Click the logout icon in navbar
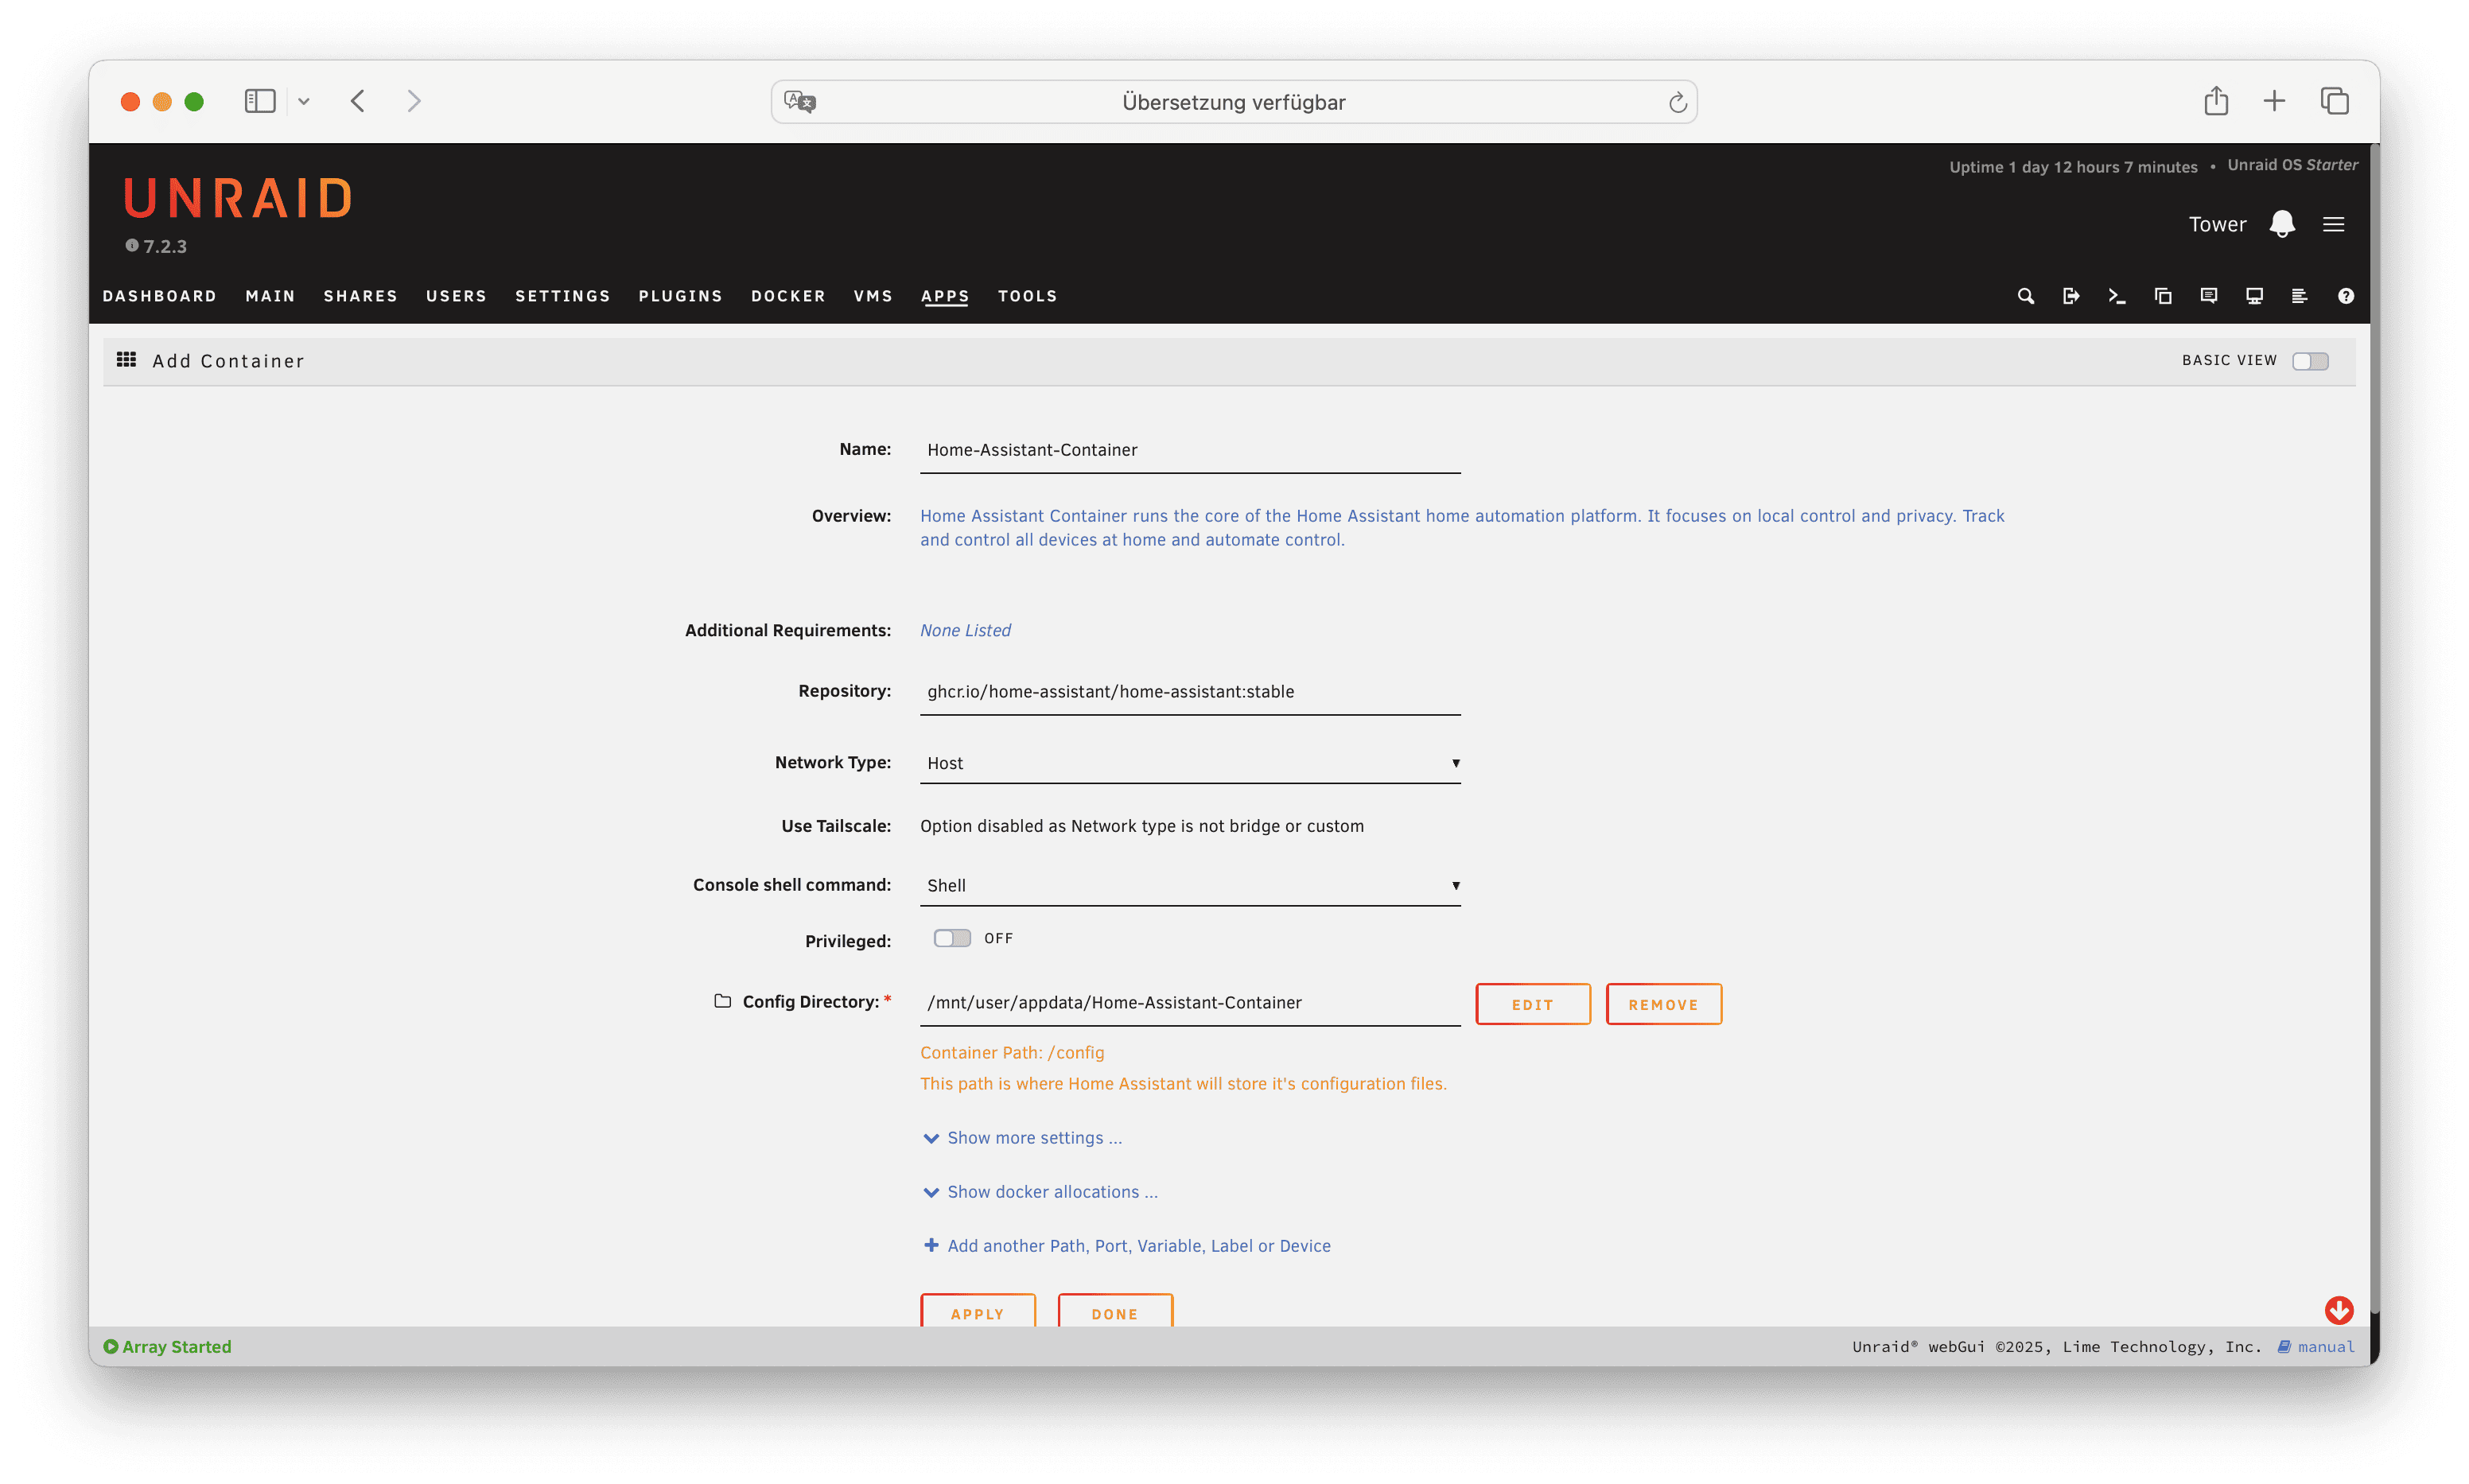 click(x=2070, y=296)
